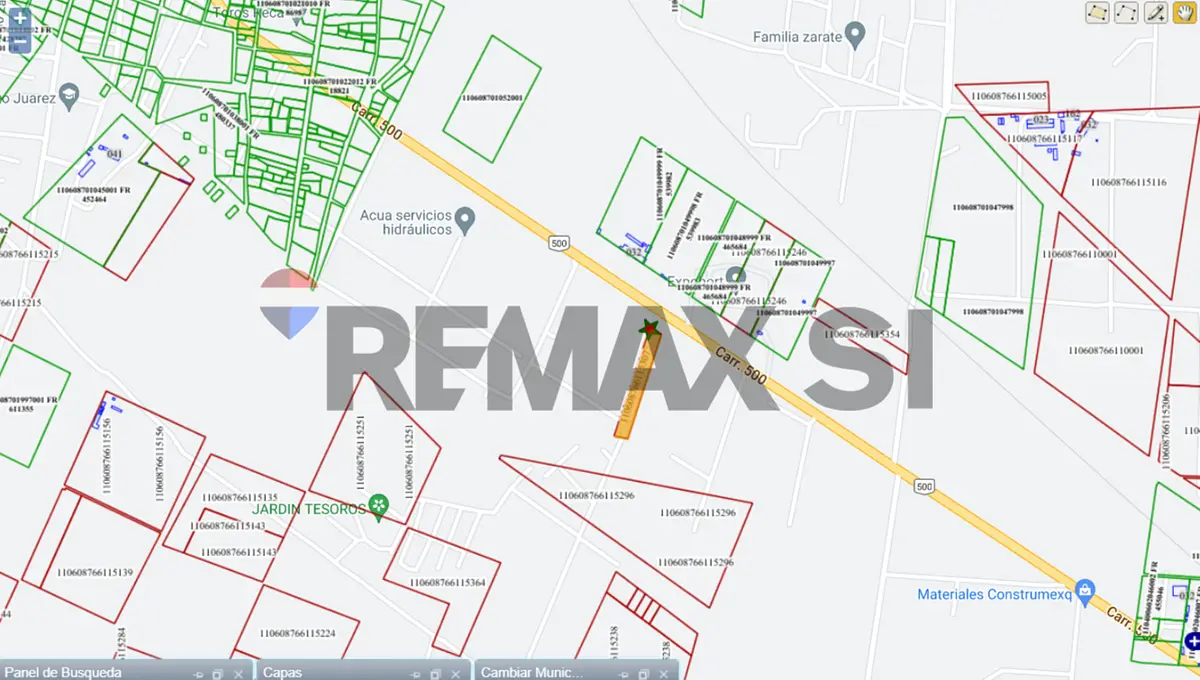Click the 500 shield near Acua servicios
Viewport: 1200px width, 680px height.
(x=559, y=243)
